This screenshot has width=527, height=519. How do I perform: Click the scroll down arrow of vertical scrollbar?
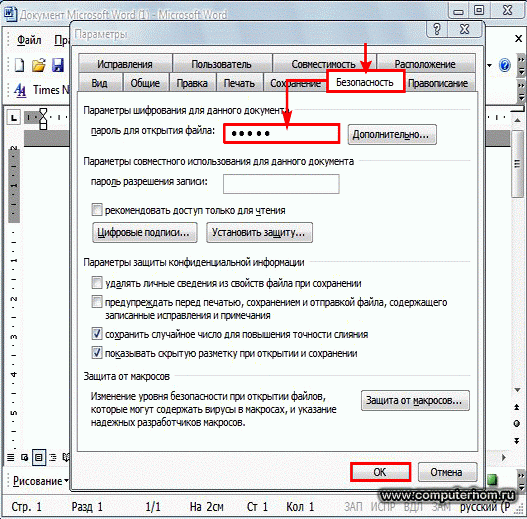click(517, 390)
